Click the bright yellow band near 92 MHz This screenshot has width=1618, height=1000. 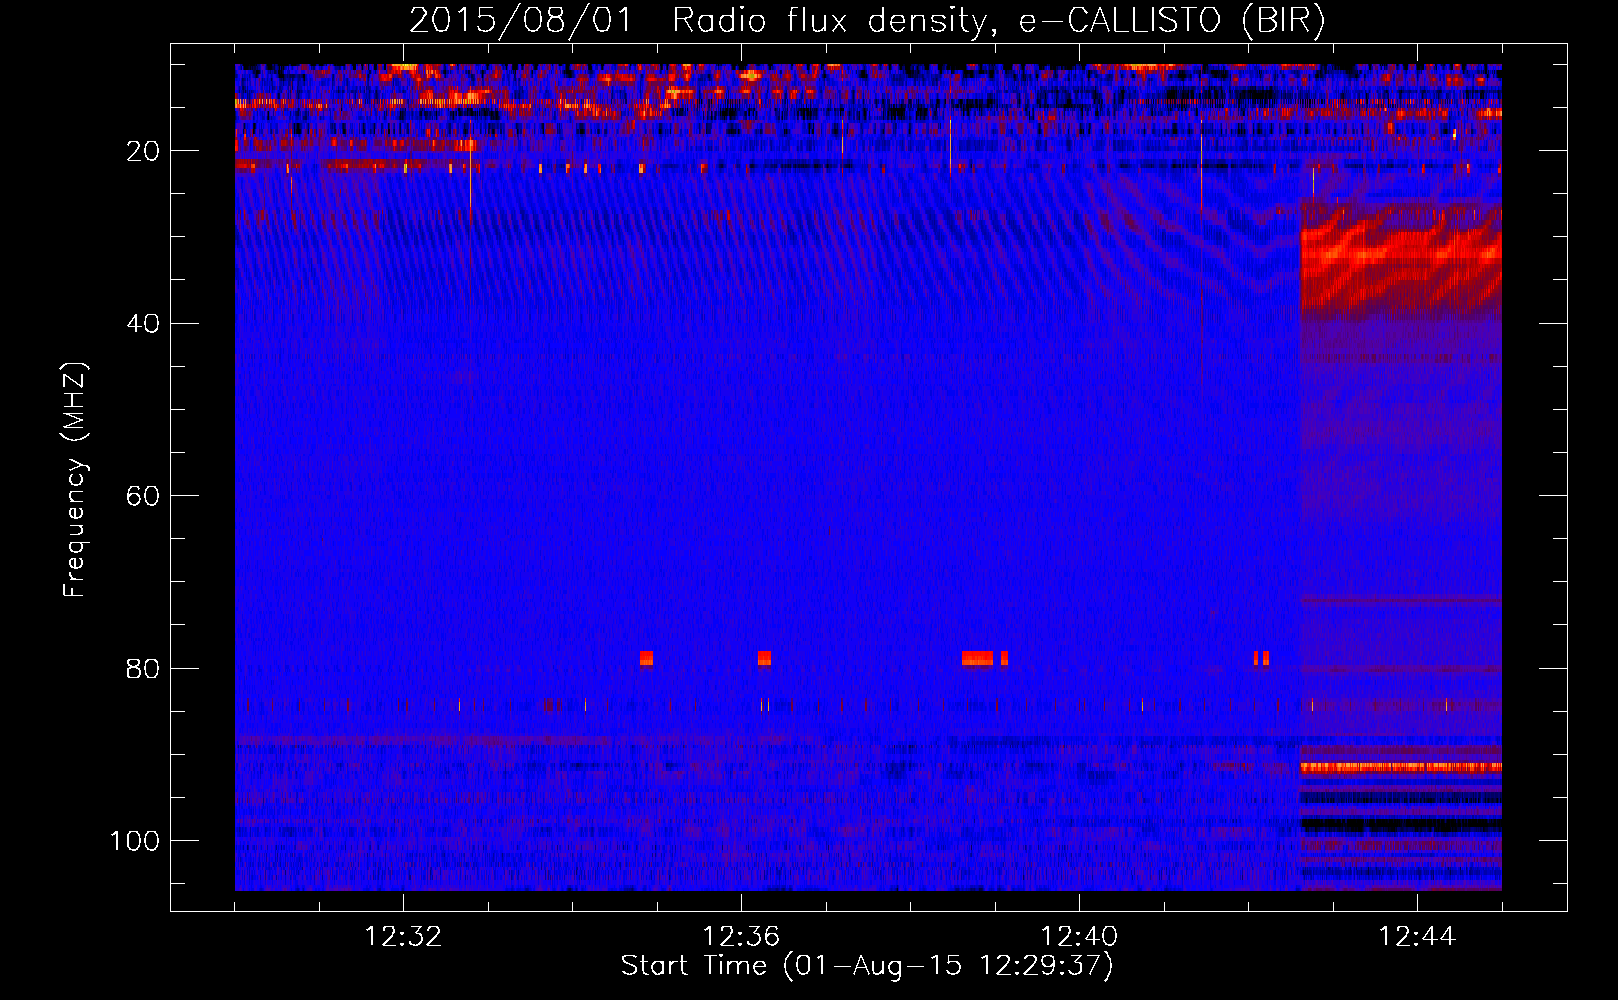pyautogui.click(x=1400, y=768)
